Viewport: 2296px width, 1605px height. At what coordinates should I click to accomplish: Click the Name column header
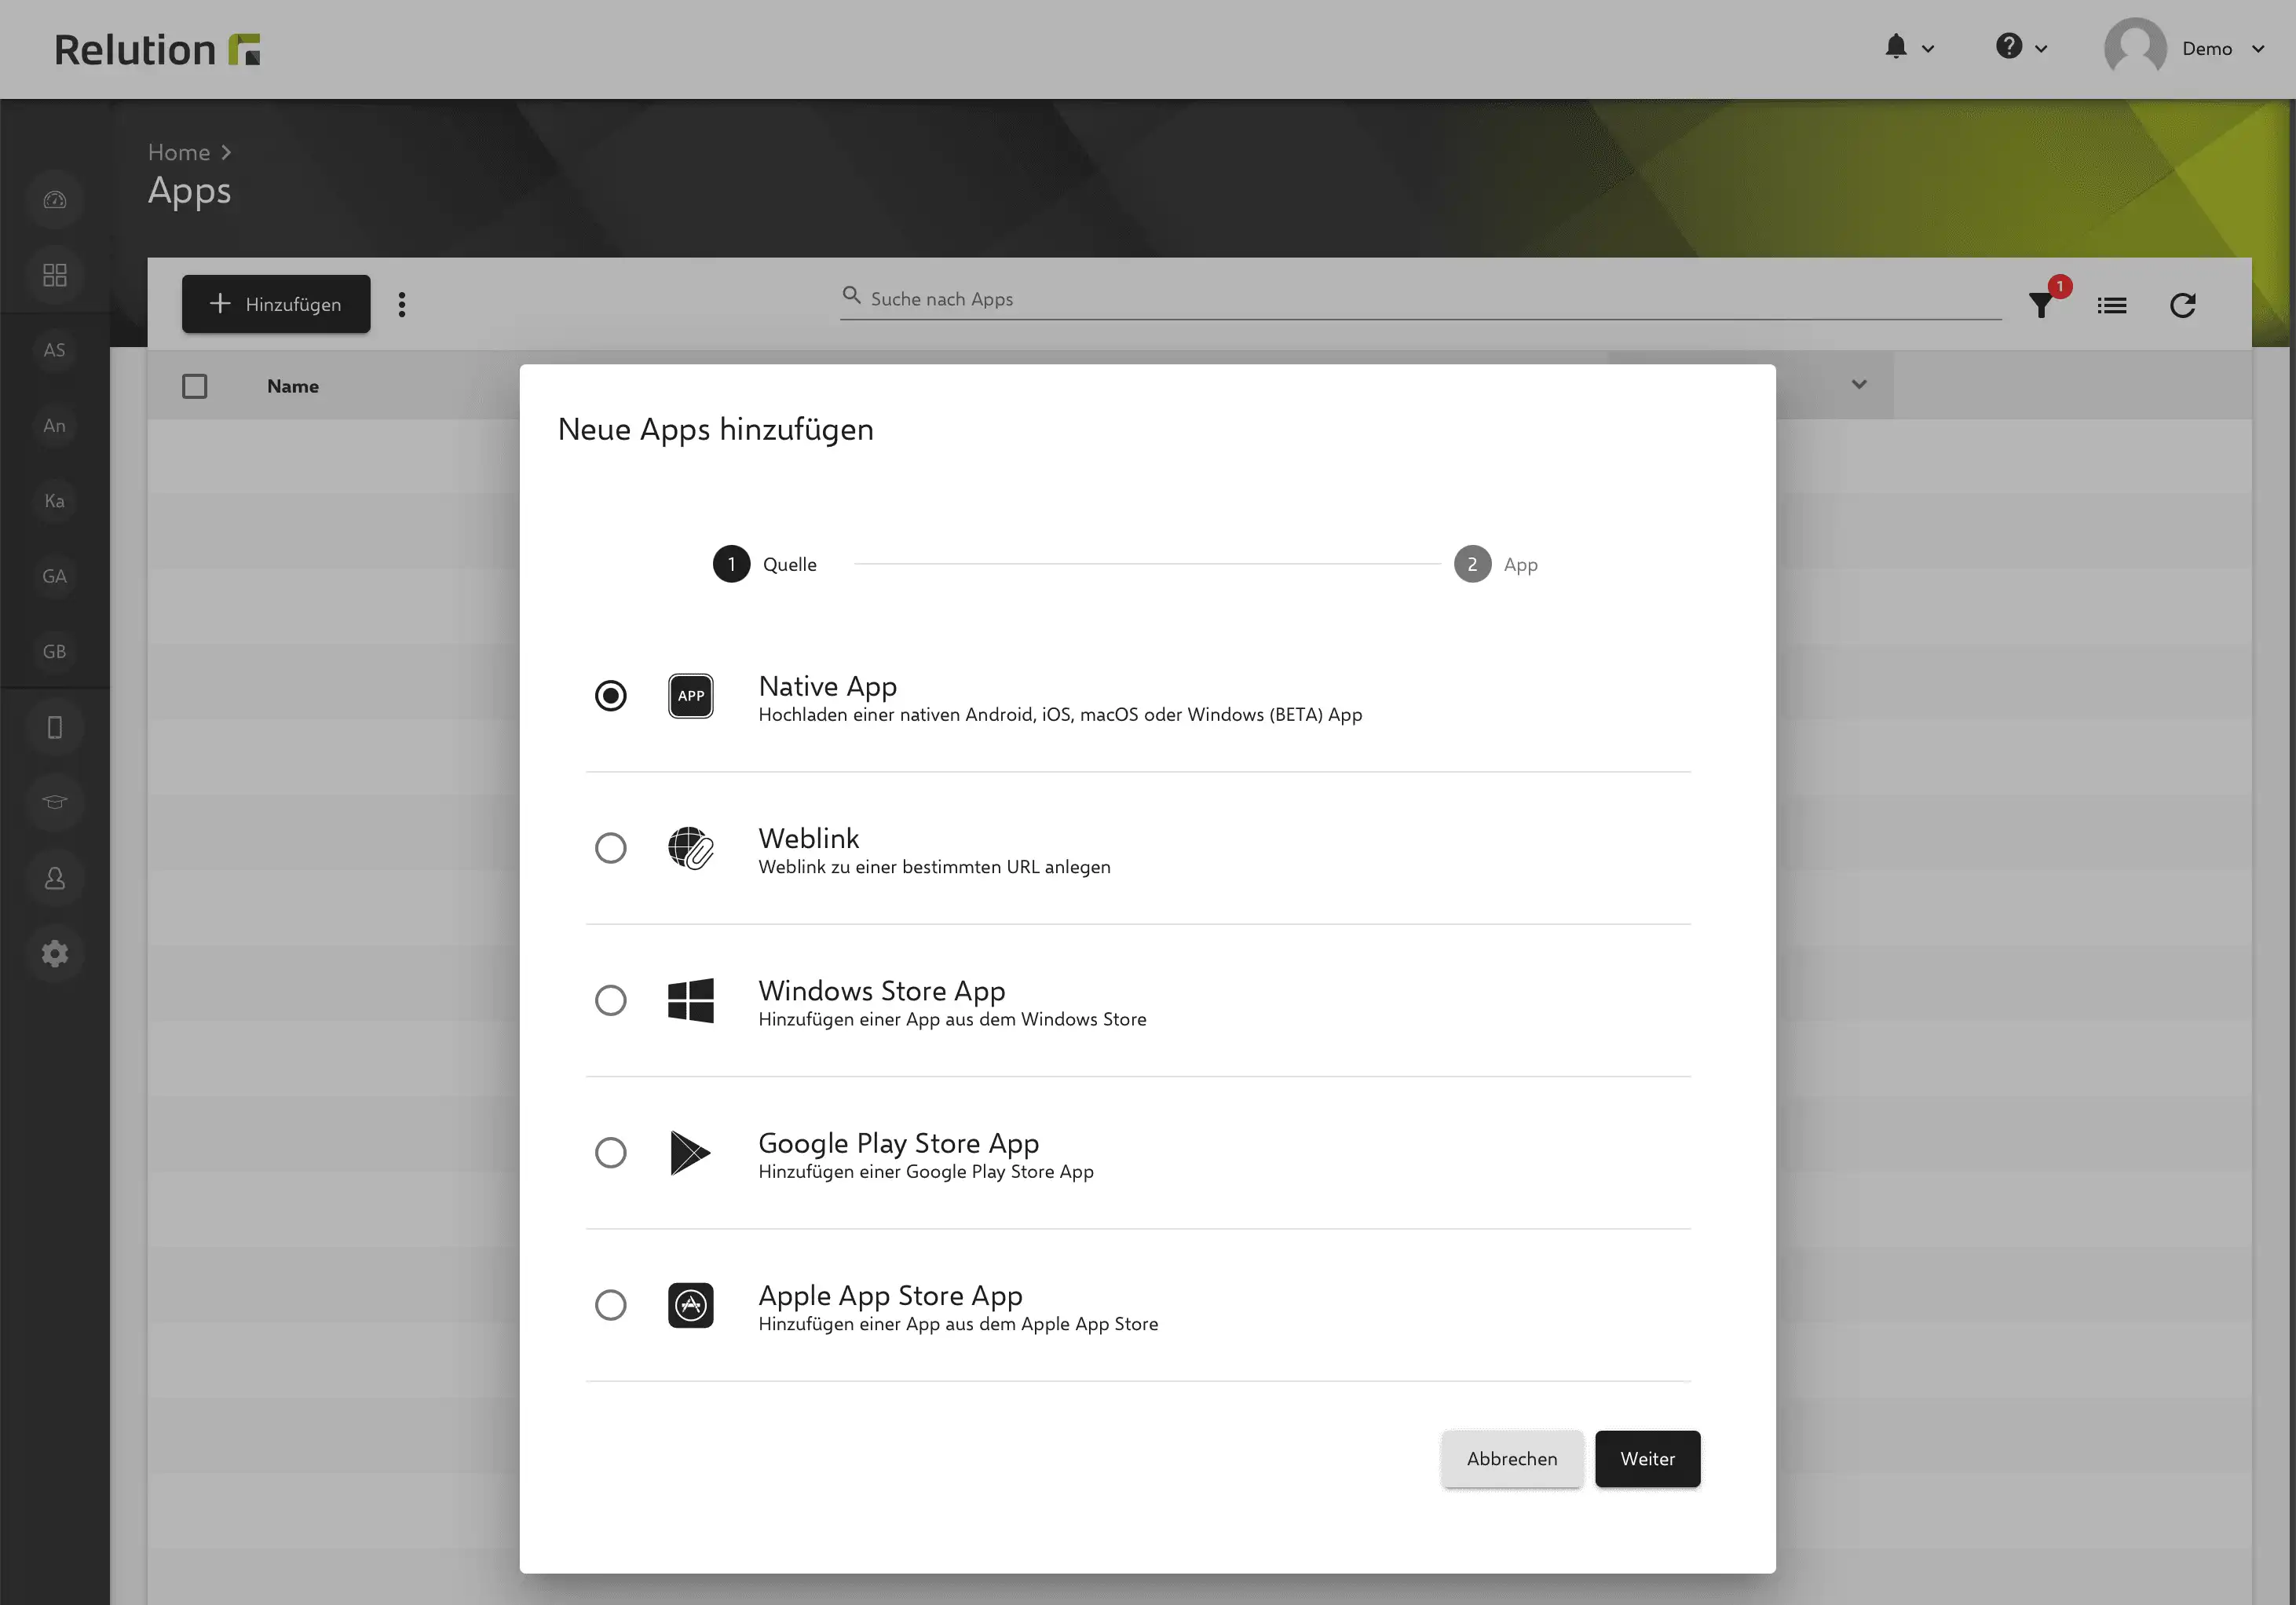293,386
